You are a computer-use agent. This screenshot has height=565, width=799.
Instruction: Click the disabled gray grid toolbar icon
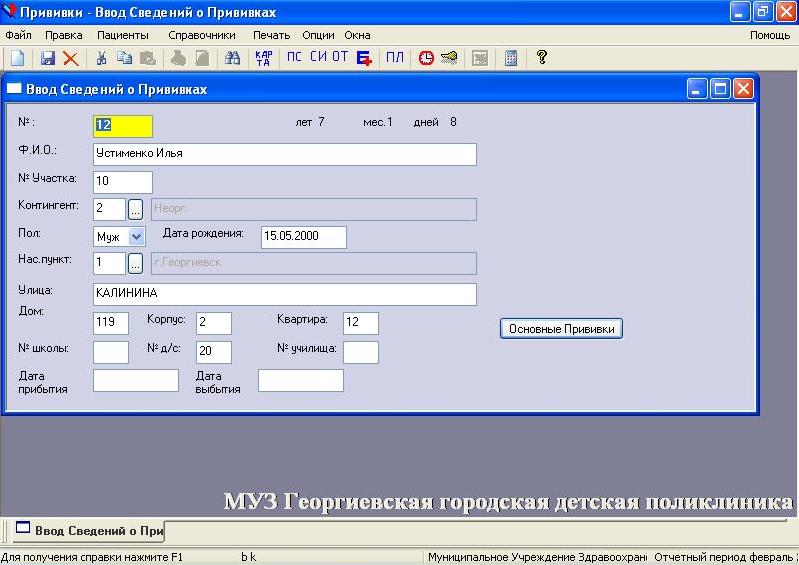point(480,58)
